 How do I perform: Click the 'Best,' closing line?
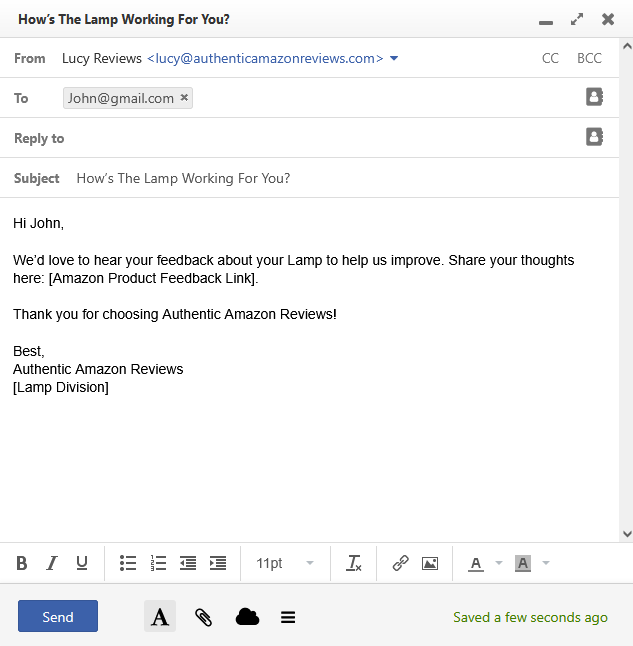28,351
